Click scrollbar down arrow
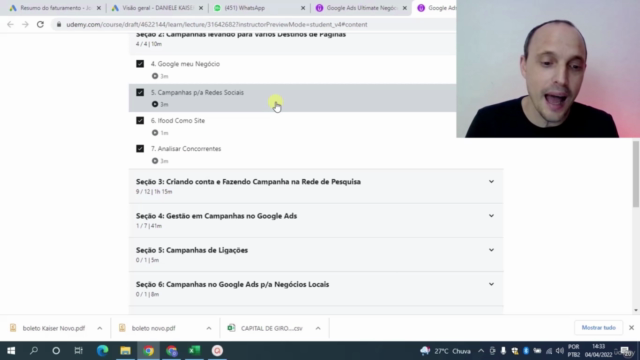Screen dimensions: 640x360 (x=636, y=310)
